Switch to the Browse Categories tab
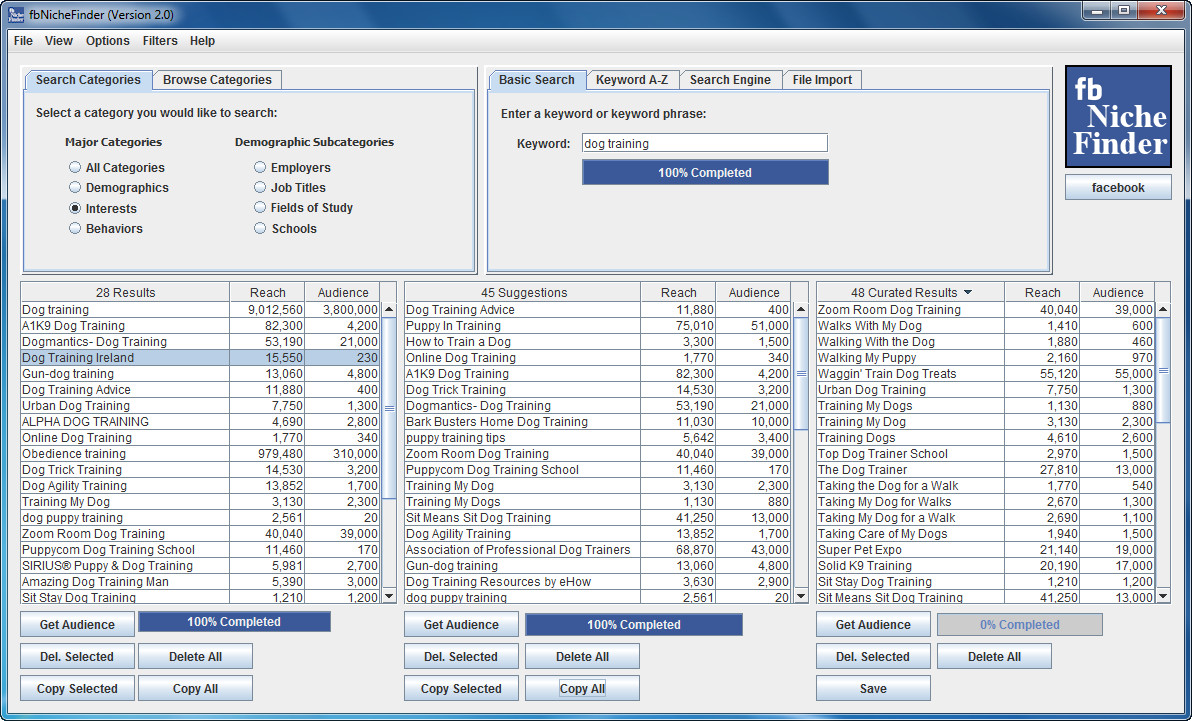Image resolution: width=1192 pixels, height=721 pixels. (x=217, y=80)
